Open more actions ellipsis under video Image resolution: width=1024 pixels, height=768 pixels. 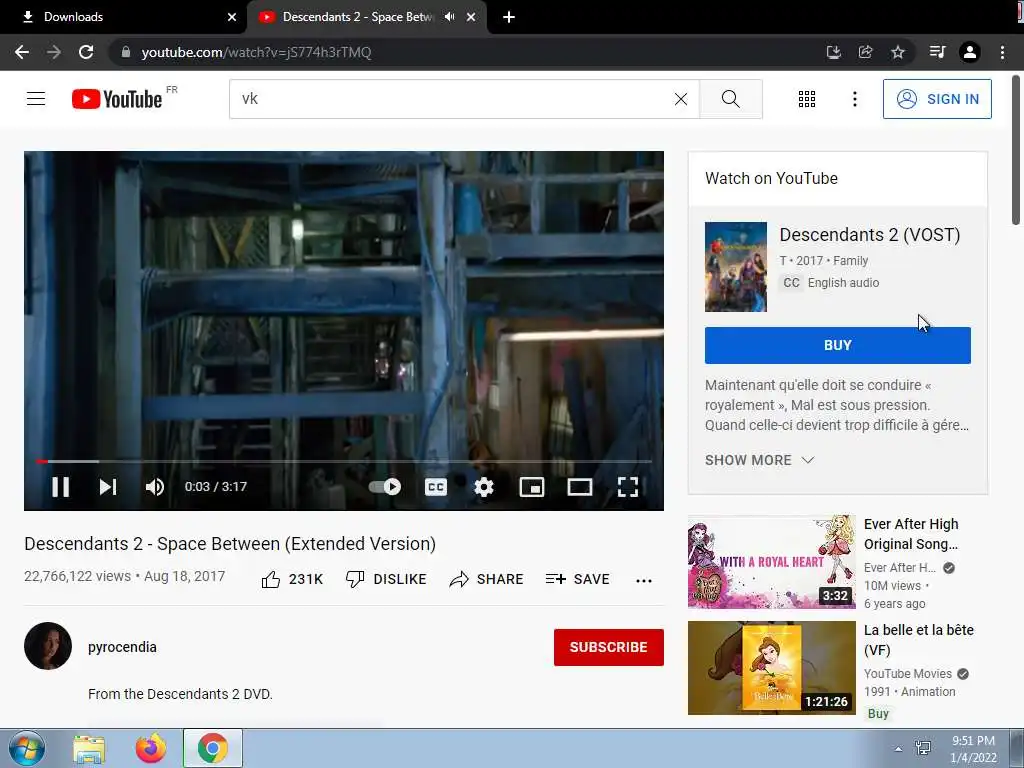[x=644, y=580]
